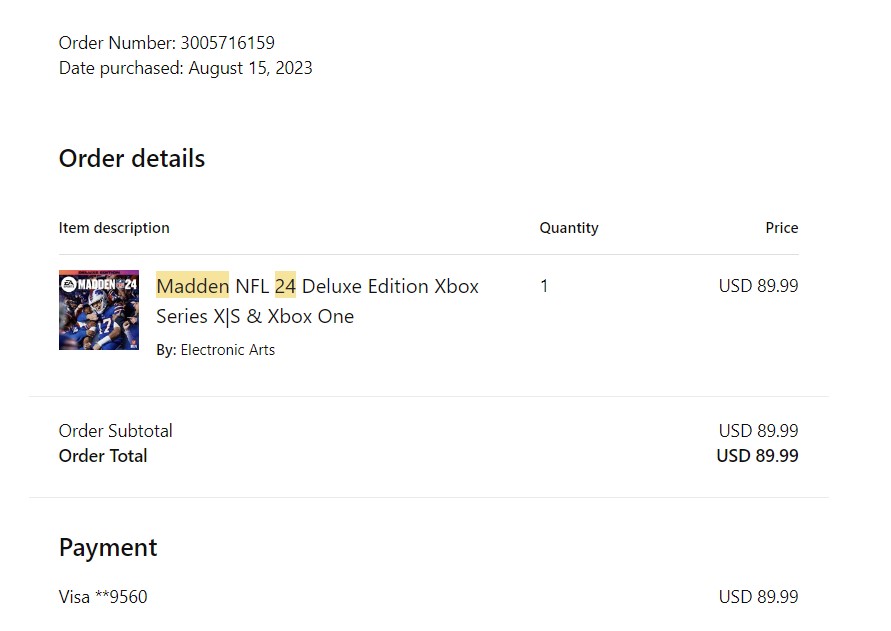Click the quantity value 1 in item row
The image size is (891, 631).
[544, 286]
